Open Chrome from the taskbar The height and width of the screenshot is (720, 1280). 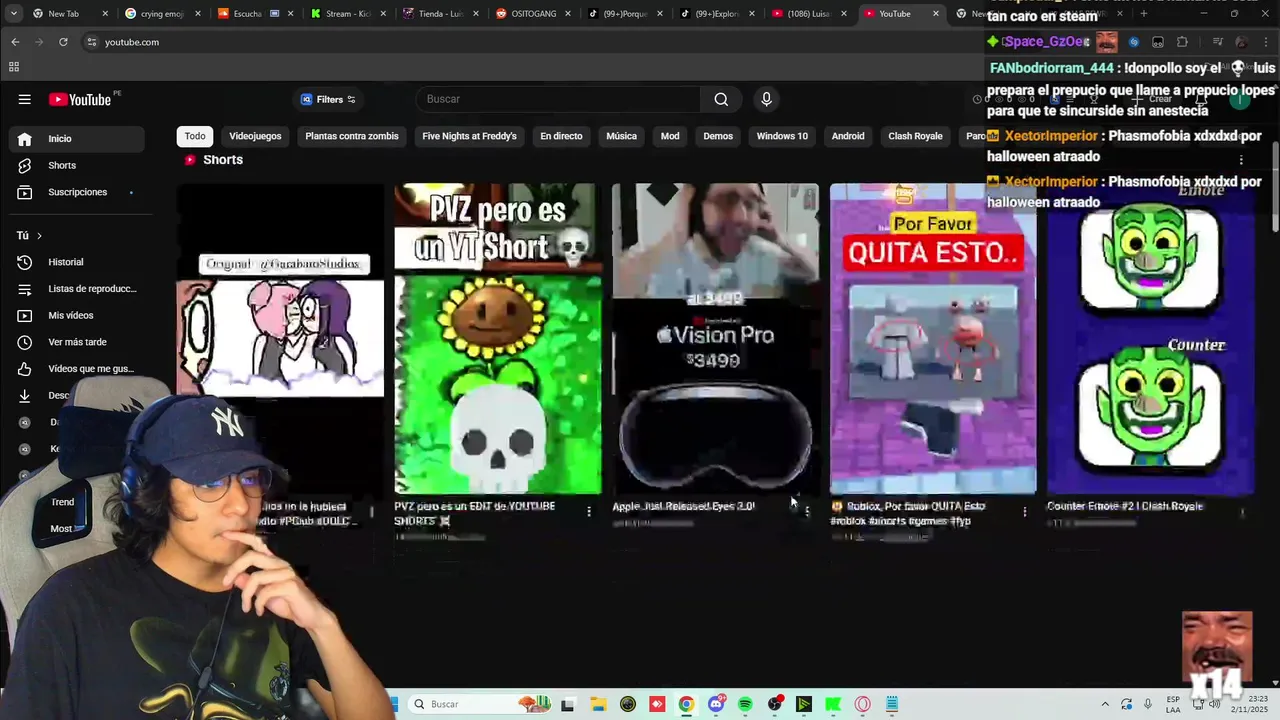pyautogui.click(x=686, y=704)
